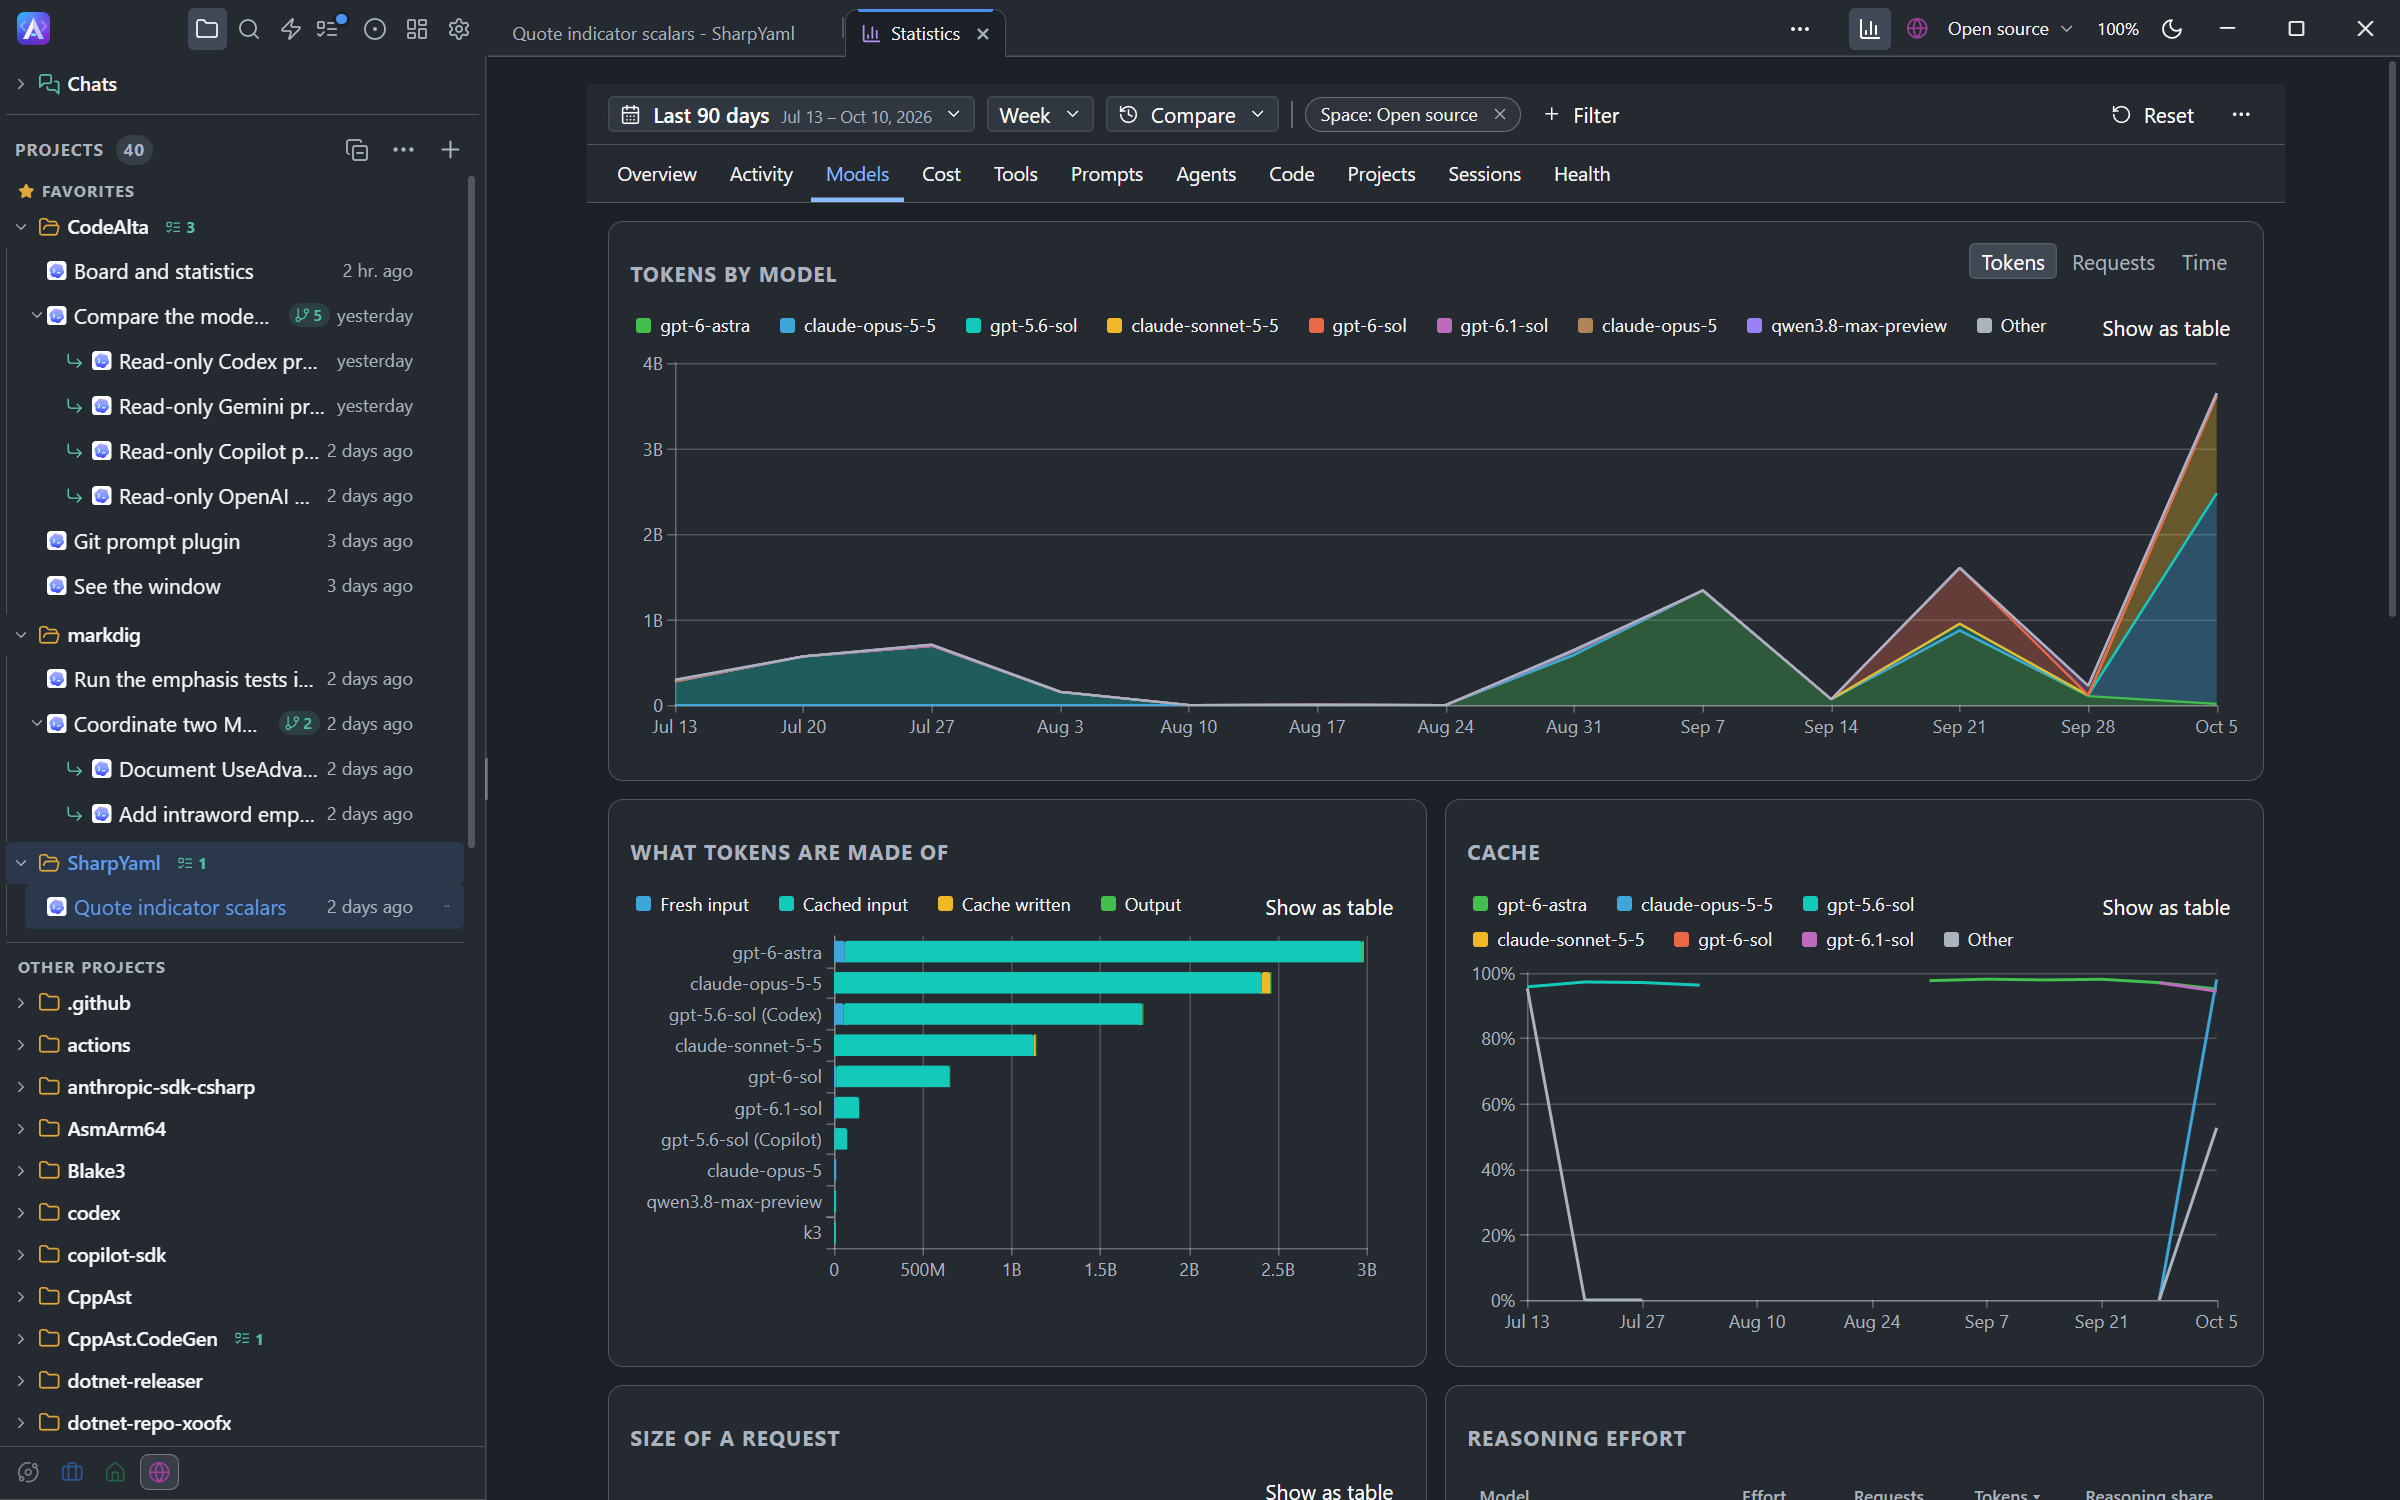Screen dimensions: 2400x1500
Task: Toggle gpt-6-astra legend in Tokens by Model
Action: (693, 325)
